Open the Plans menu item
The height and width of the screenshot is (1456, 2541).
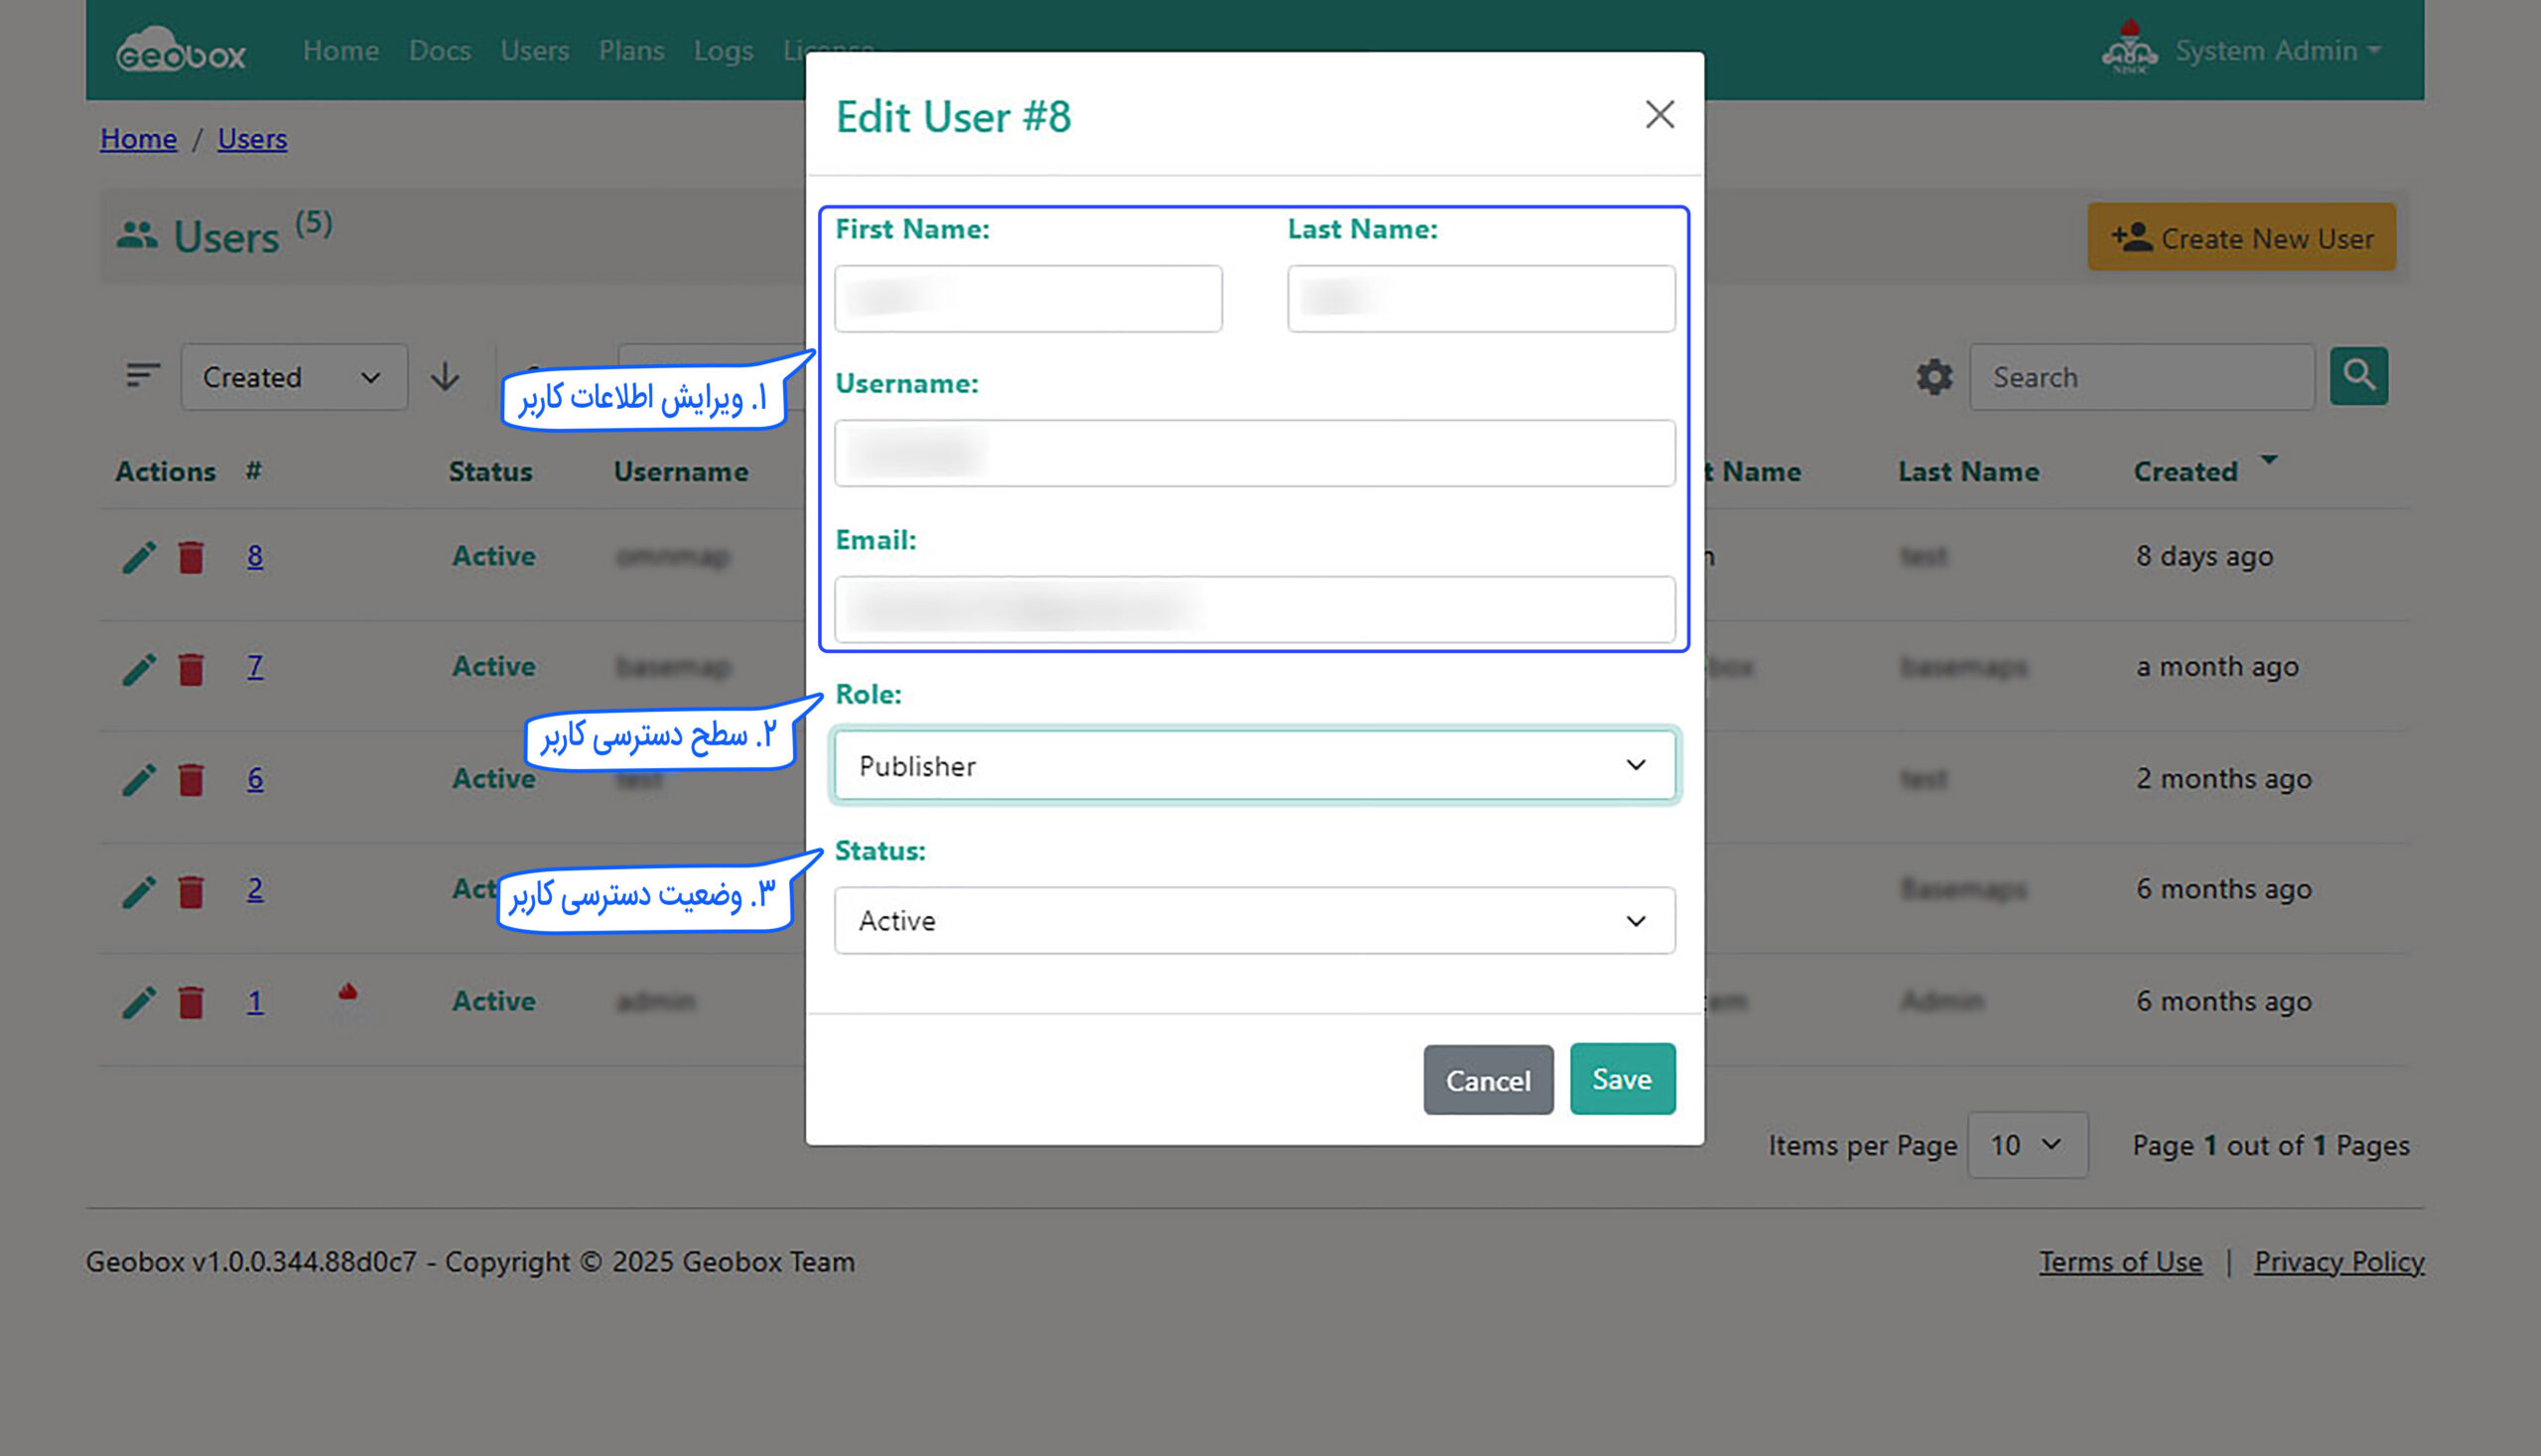click(631, 50)
